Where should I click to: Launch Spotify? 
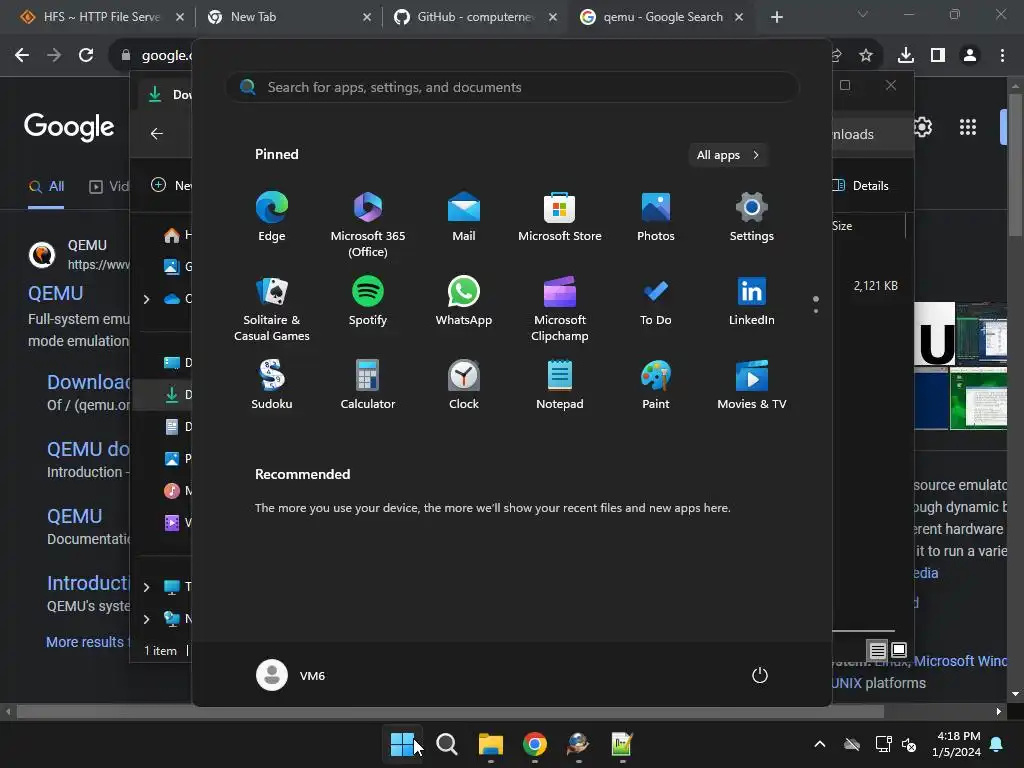tap(368, 301)
